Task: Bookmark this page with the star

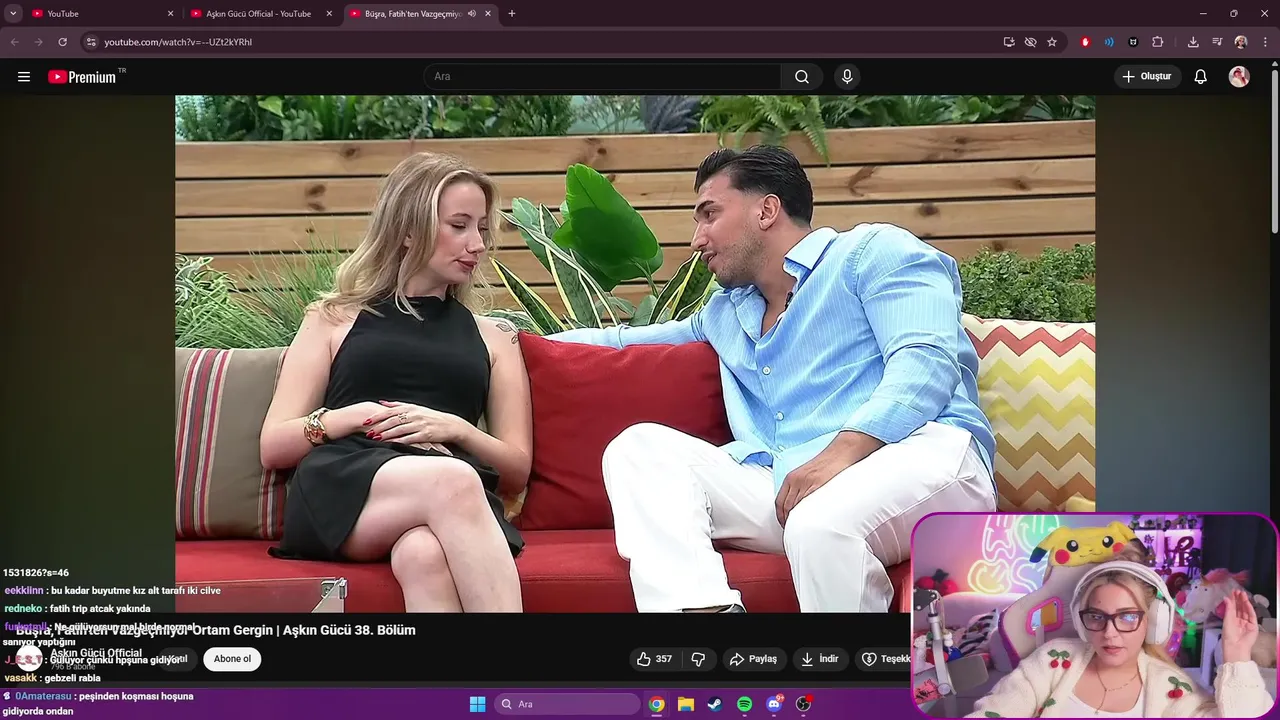Action: click(x=1052, y=42)
